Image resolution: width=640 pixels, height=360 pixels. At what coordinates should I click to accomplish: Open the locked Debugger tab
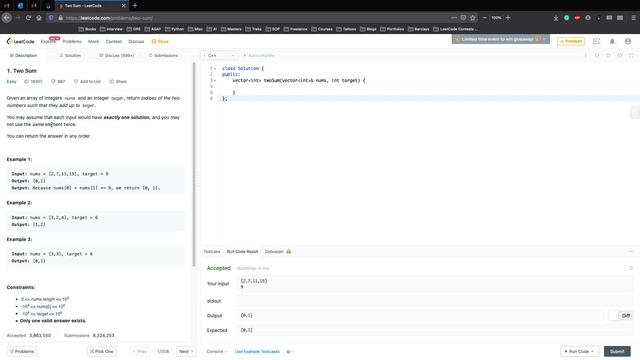278,251
